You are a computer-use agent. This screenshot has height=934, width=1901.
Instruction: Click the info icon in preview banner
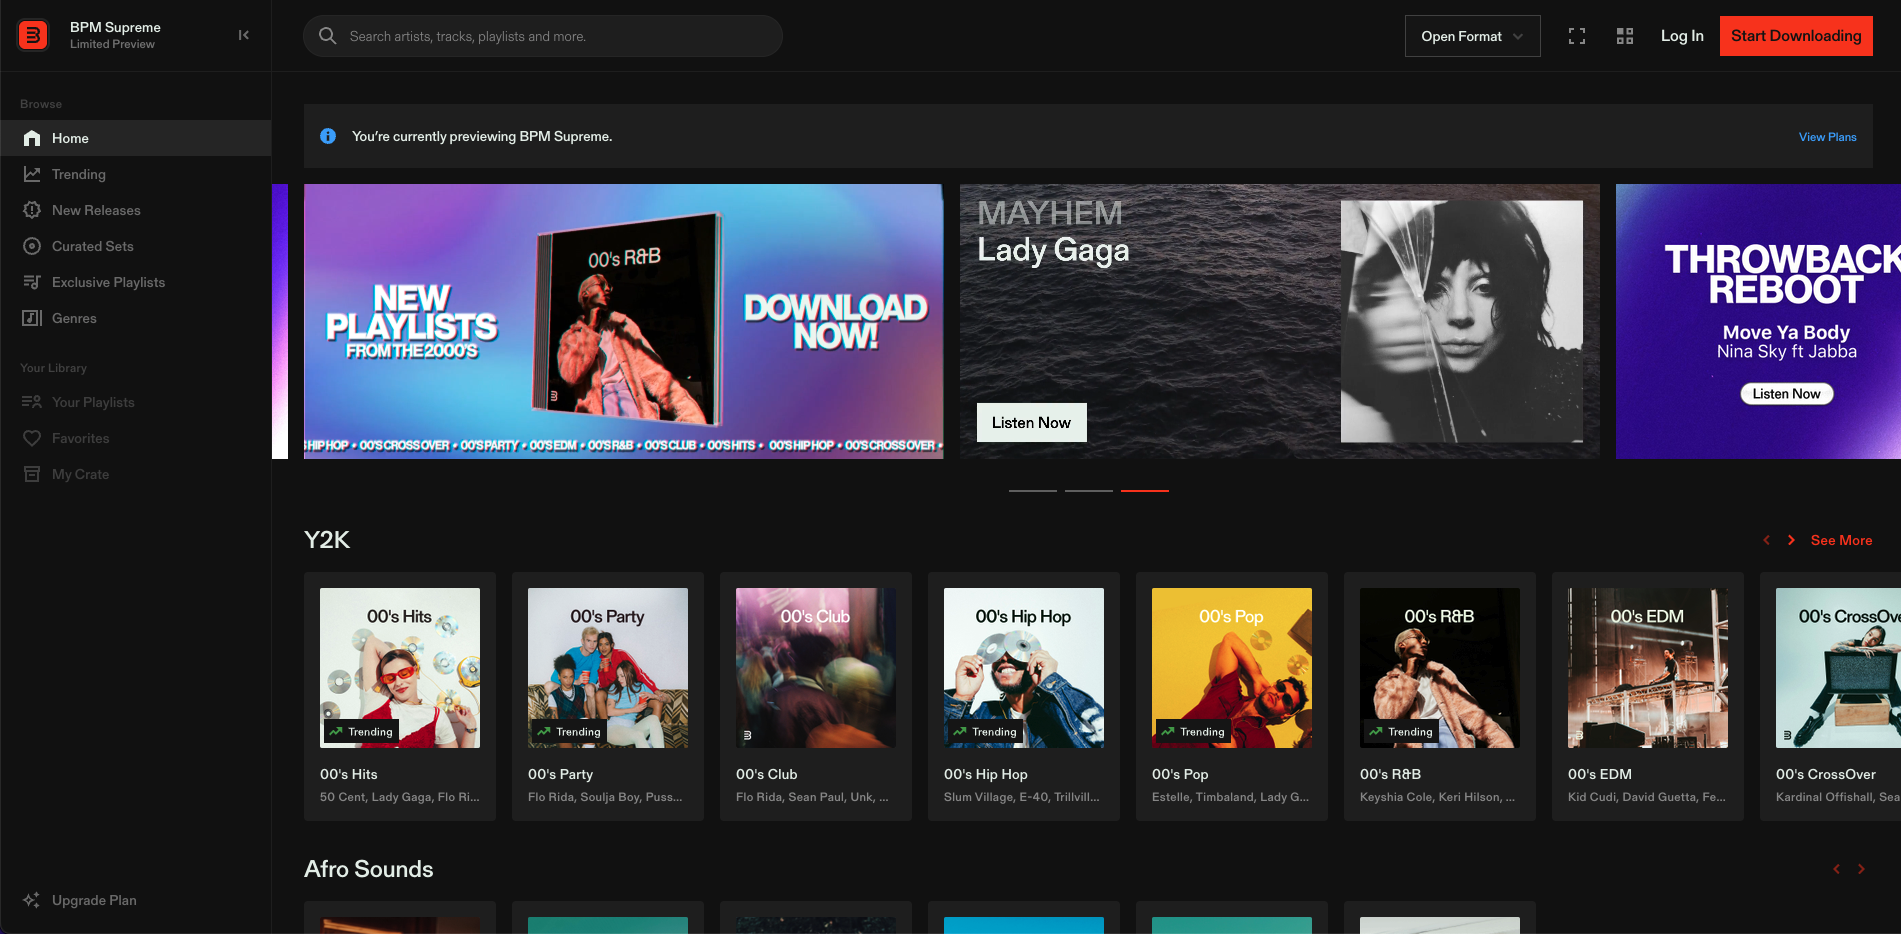click(328, 136)
